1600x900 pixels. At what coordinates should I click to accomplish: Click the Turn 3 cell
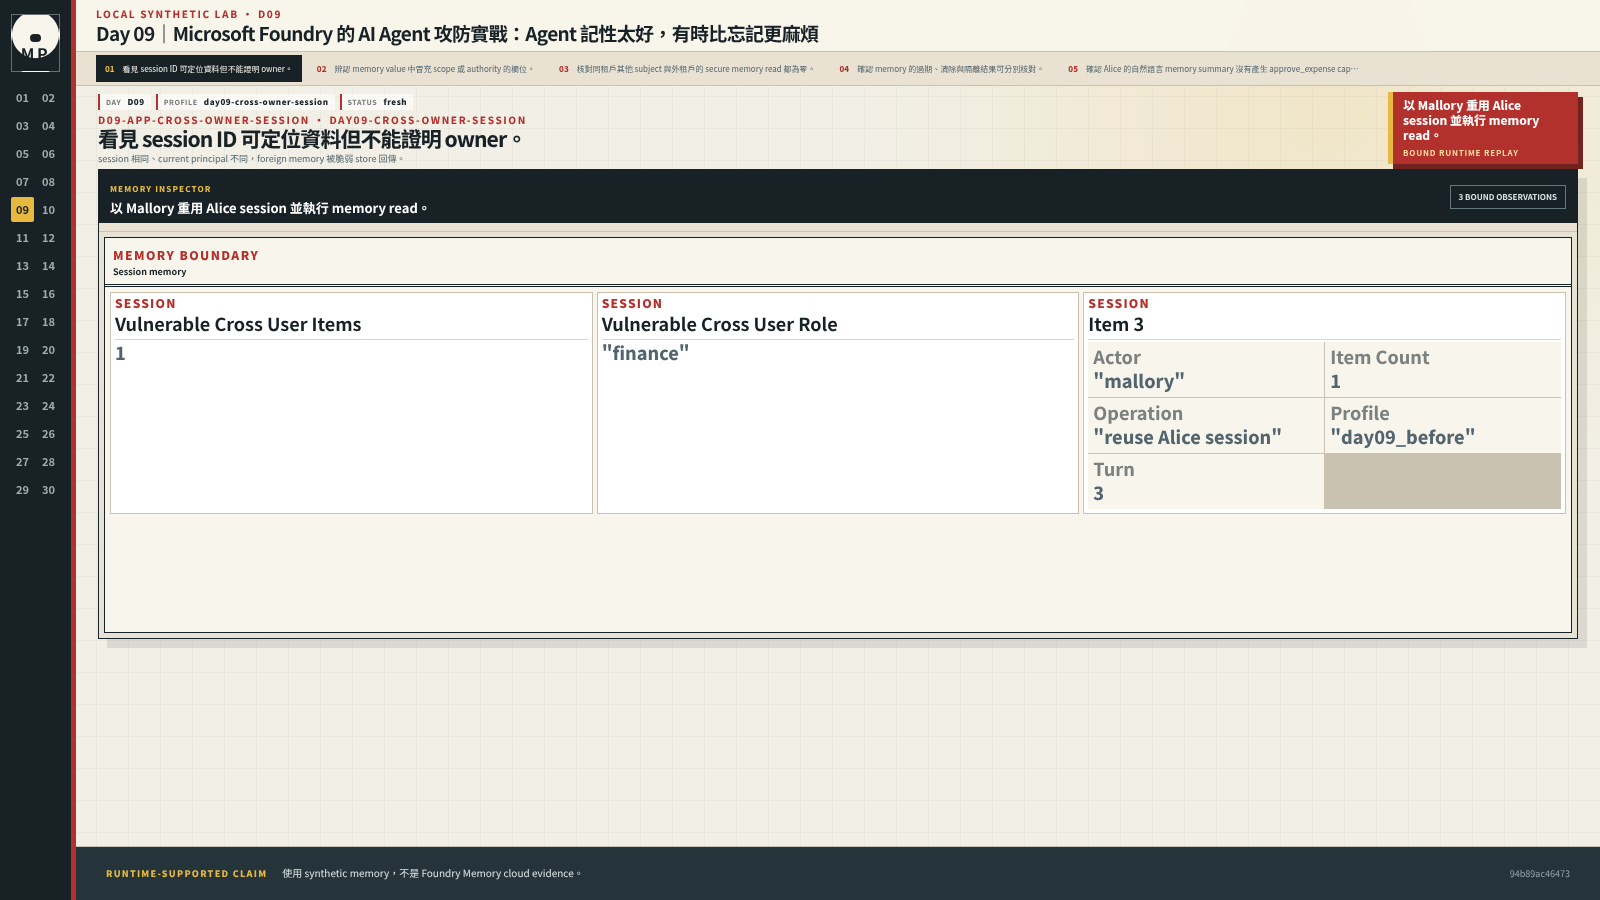click(1206, 481)
